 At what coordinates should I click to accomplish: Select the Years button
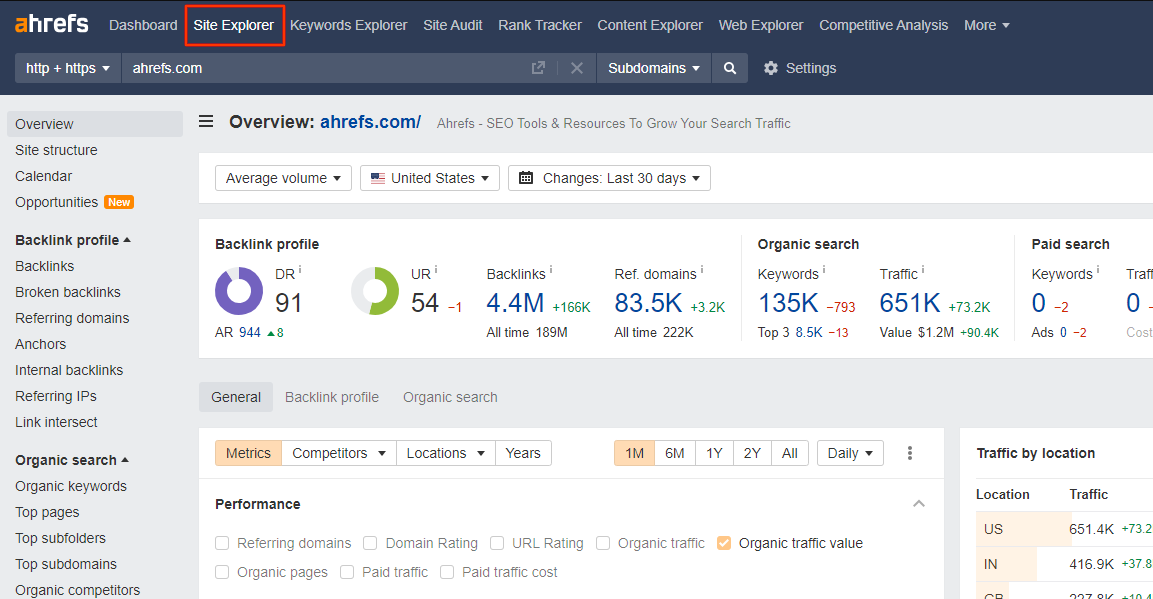523,453
